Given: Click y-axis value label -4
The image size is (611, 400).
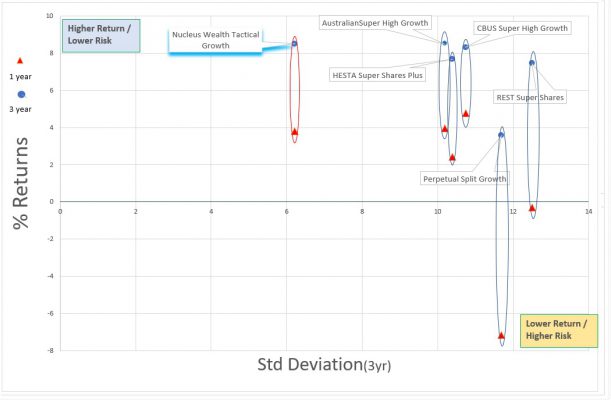Looking at the screenshot, I should [x=51, y=276].
